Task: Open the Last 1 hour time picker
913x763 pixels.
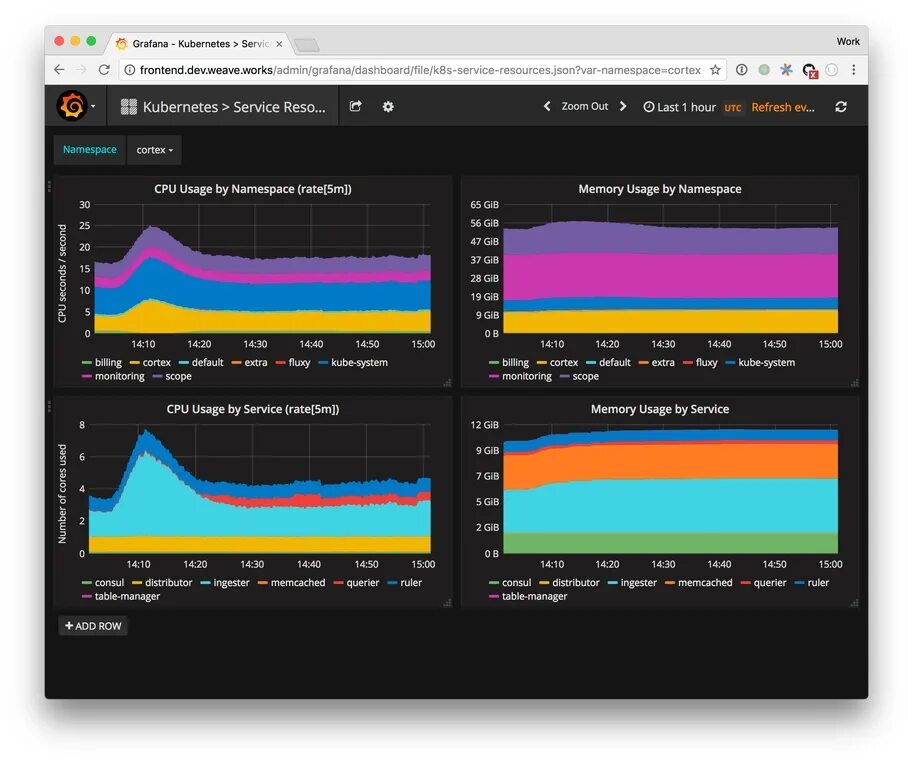Action: pyautogui.click(x=680, y=107)
